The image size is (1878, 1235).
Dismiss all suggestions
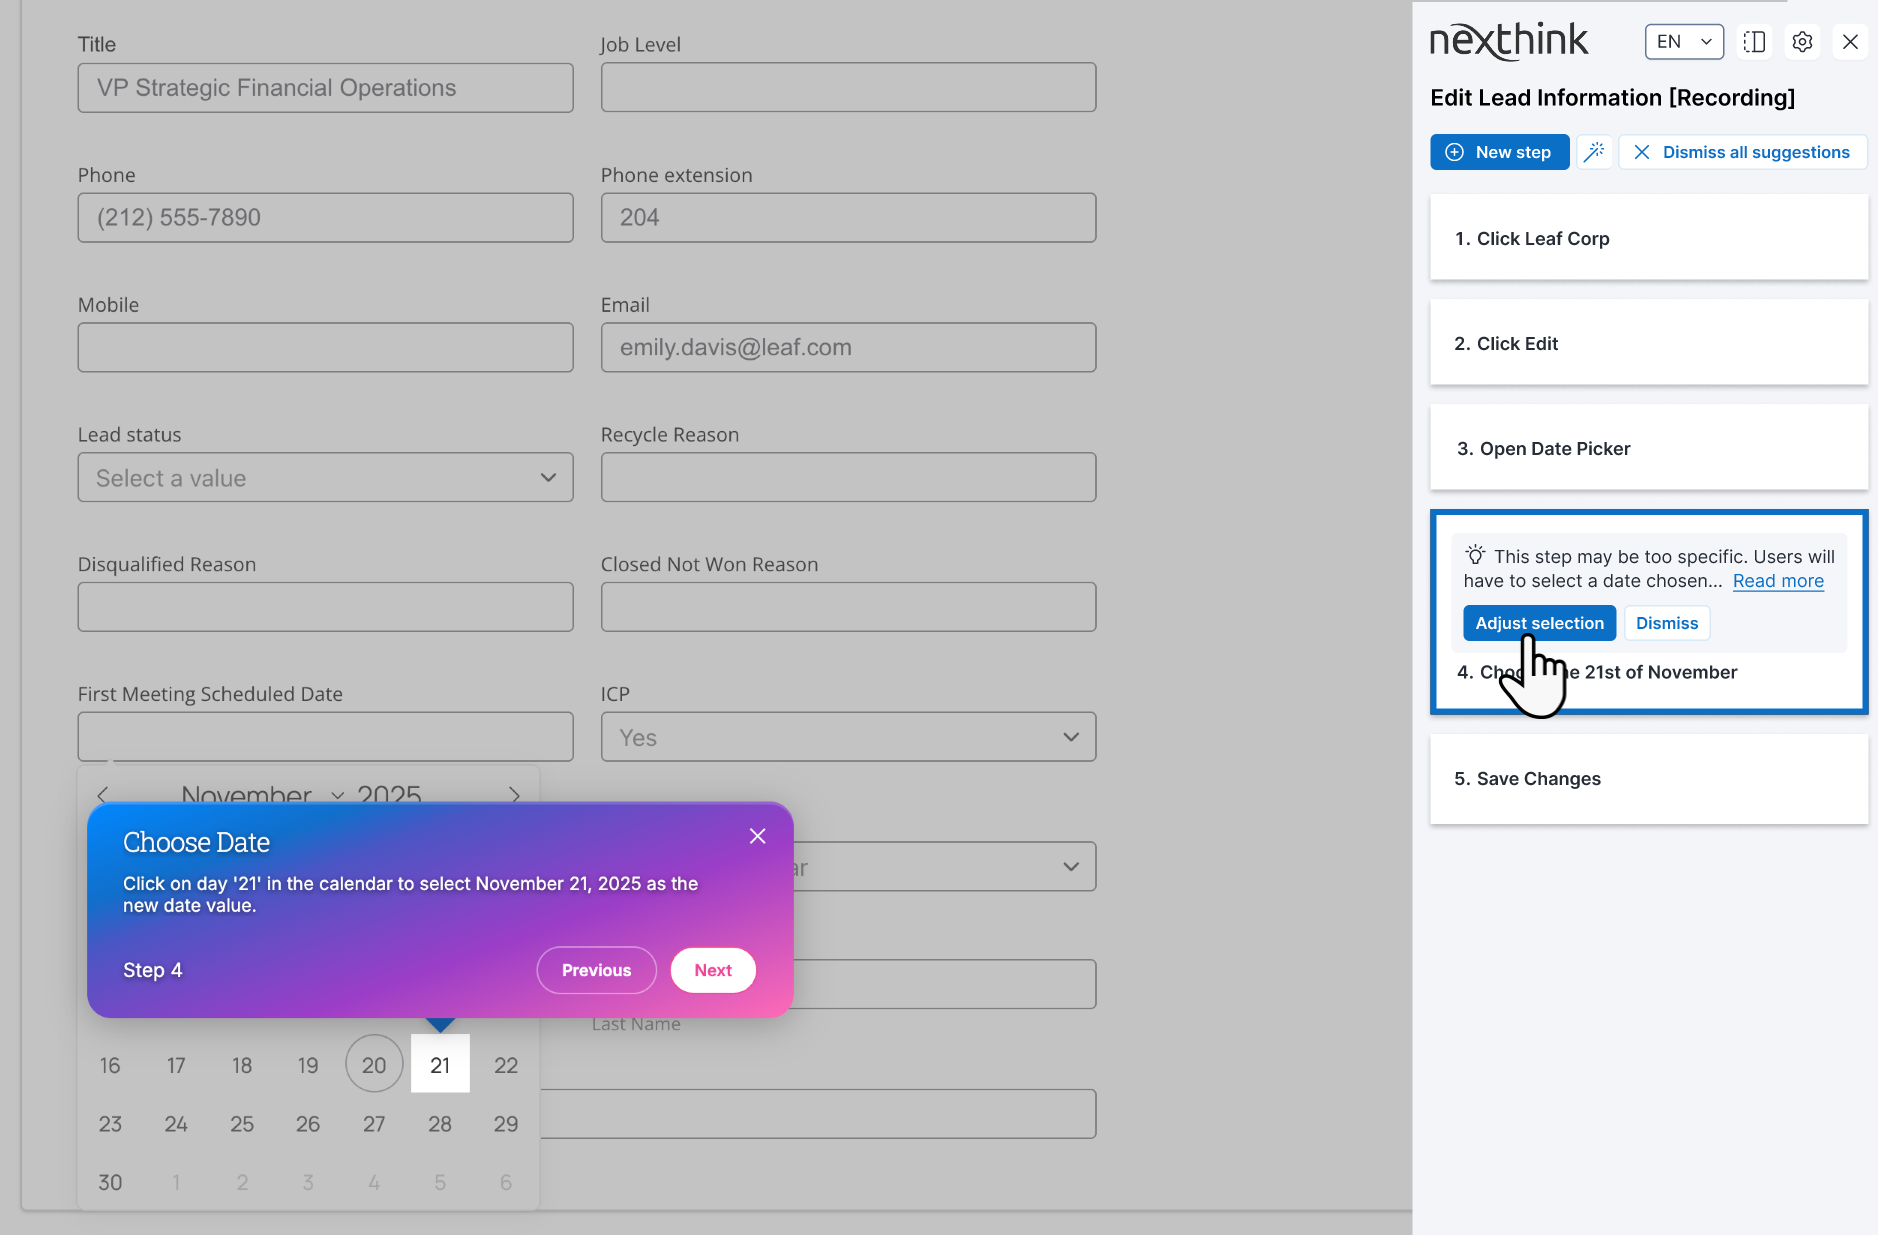click(1742, 152)
